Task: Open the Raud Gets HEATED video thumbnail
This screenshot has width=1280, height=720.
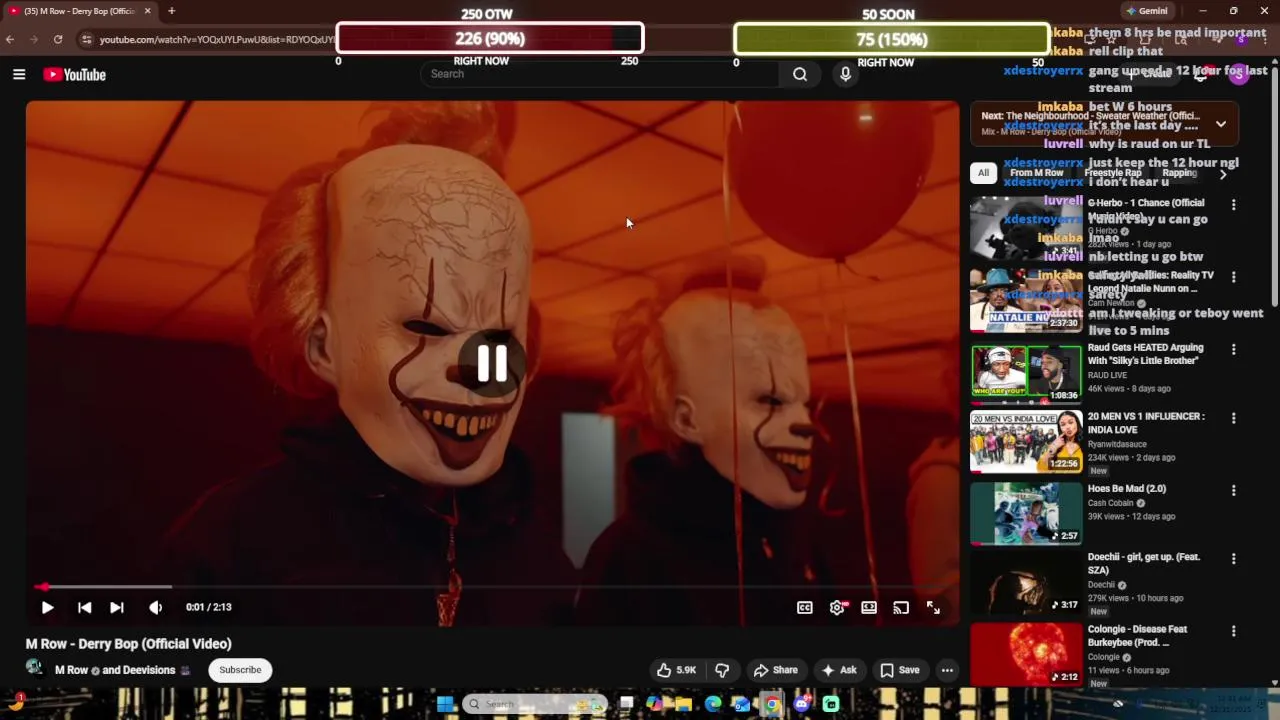Action: tap(1026, 372)
